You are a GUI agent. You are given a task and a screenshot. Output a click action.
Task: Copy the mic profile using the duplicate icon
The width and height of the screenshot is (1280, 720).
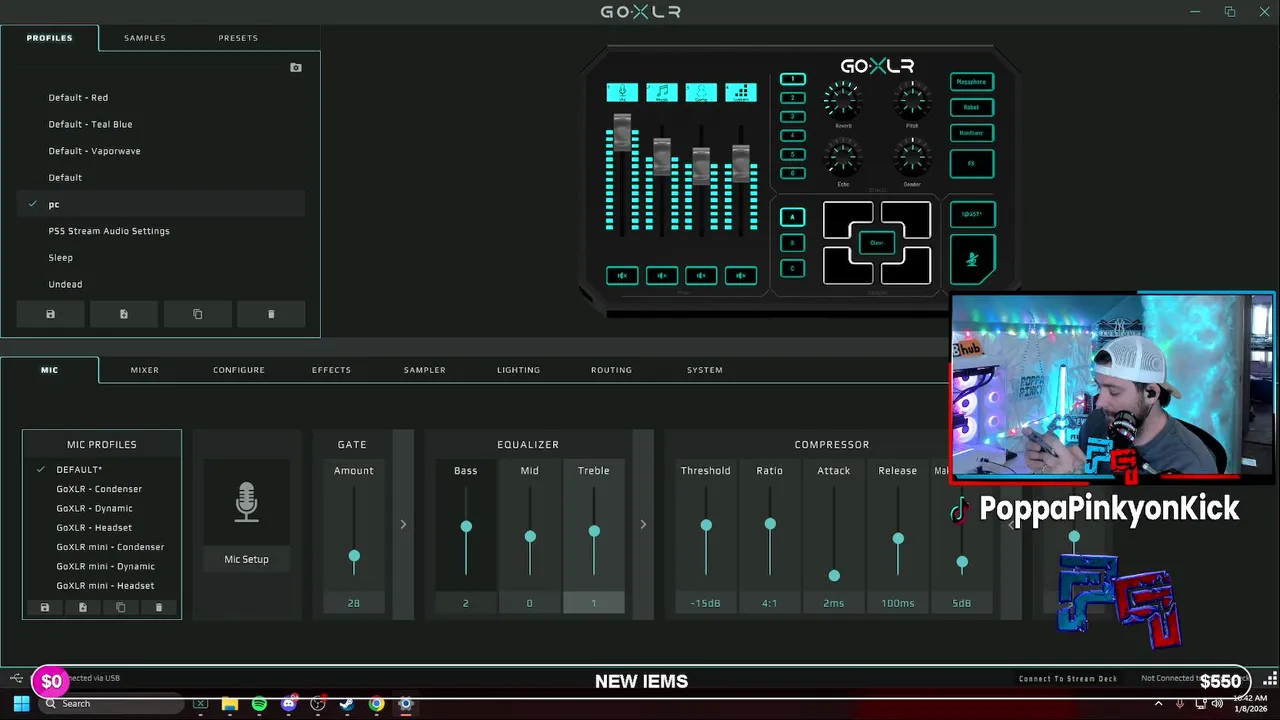pos(120,607)
